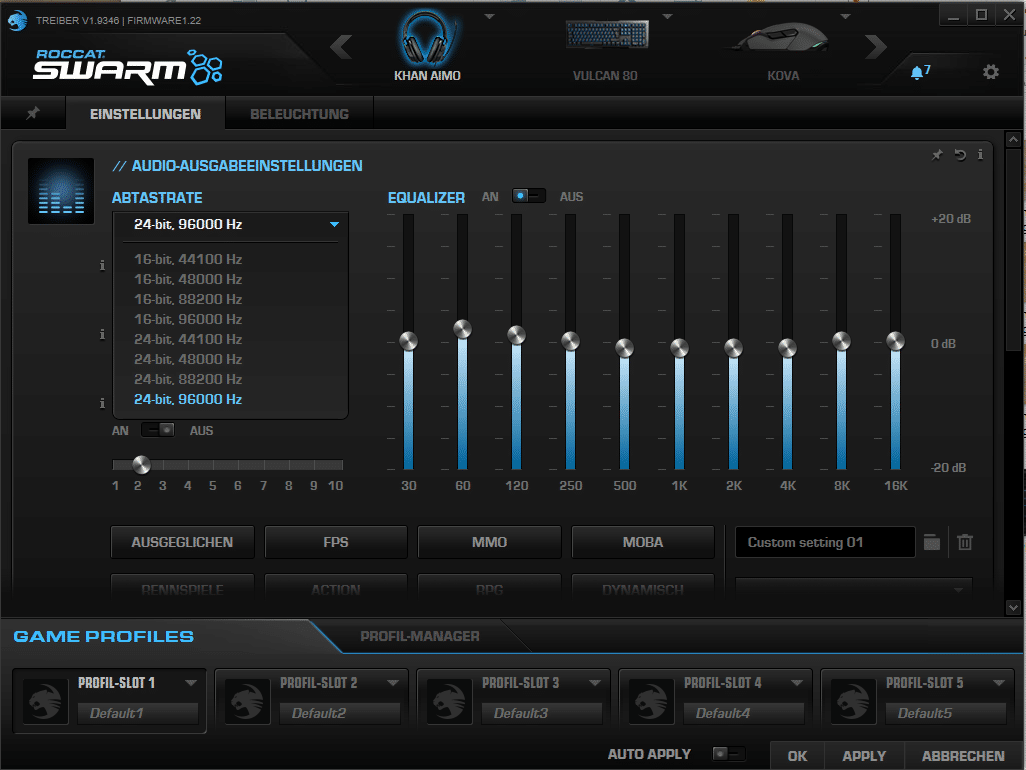
Task: Reset audio settings with the undo icon
Action: (960, 155)
